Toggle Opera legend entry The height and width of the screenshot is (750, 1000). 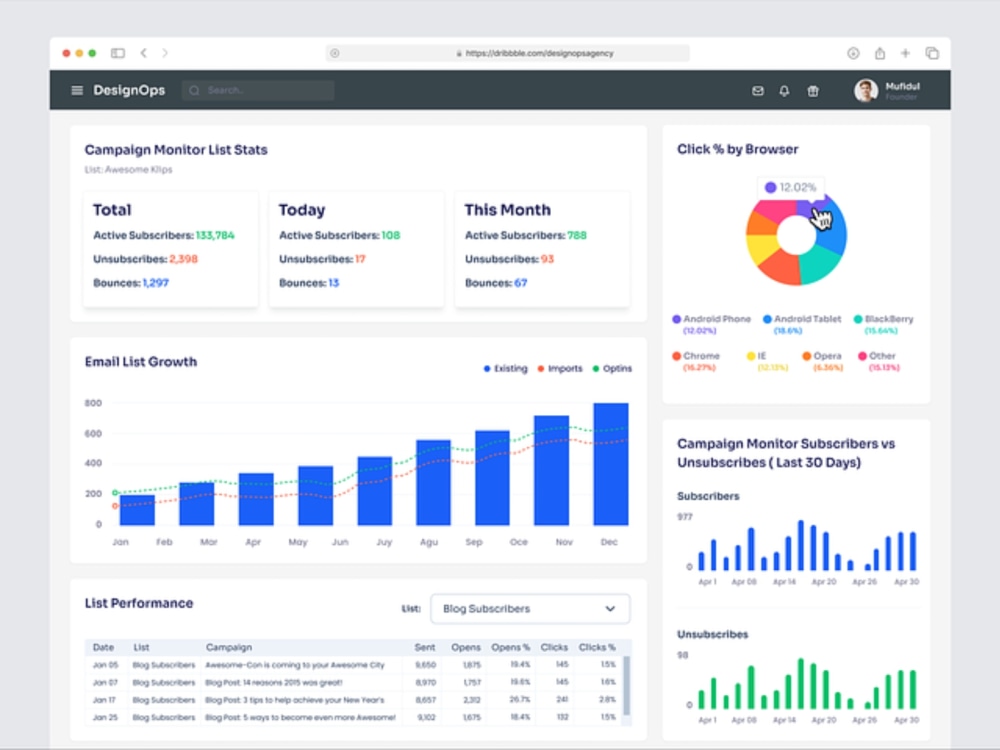pos(822,361)
